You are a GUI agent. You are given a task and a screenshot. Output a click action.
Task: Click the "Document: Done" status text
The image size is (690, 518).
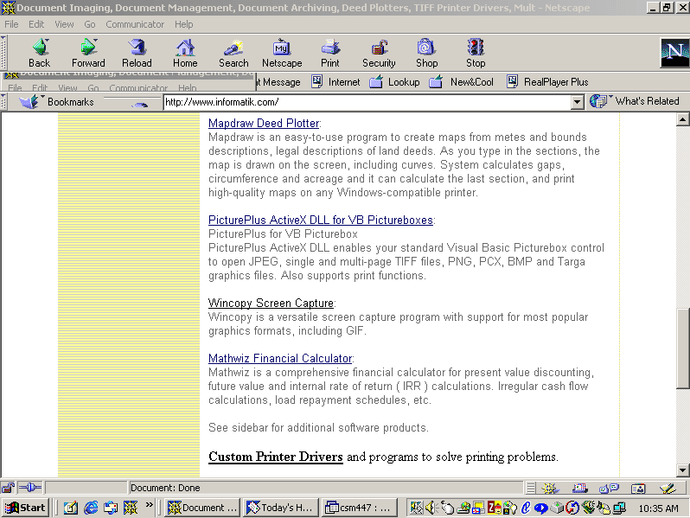(165, 488)
